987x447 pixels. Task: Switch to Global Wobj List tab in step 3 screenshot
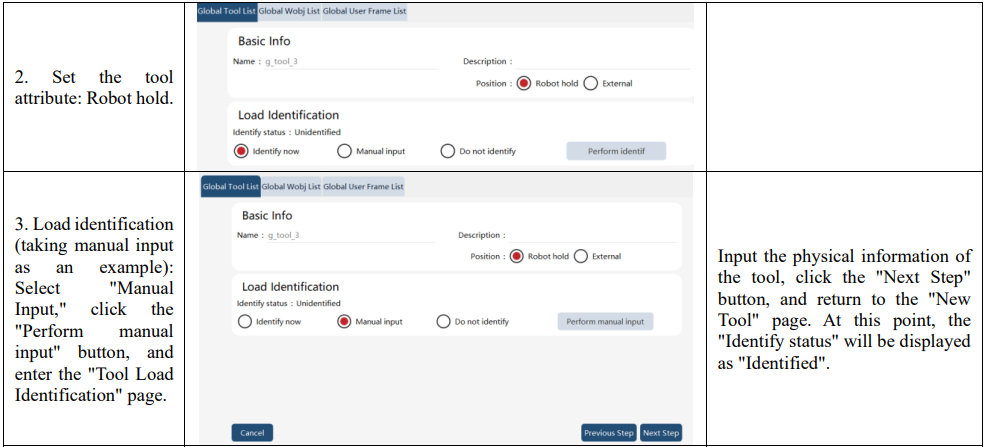[291, 186]
